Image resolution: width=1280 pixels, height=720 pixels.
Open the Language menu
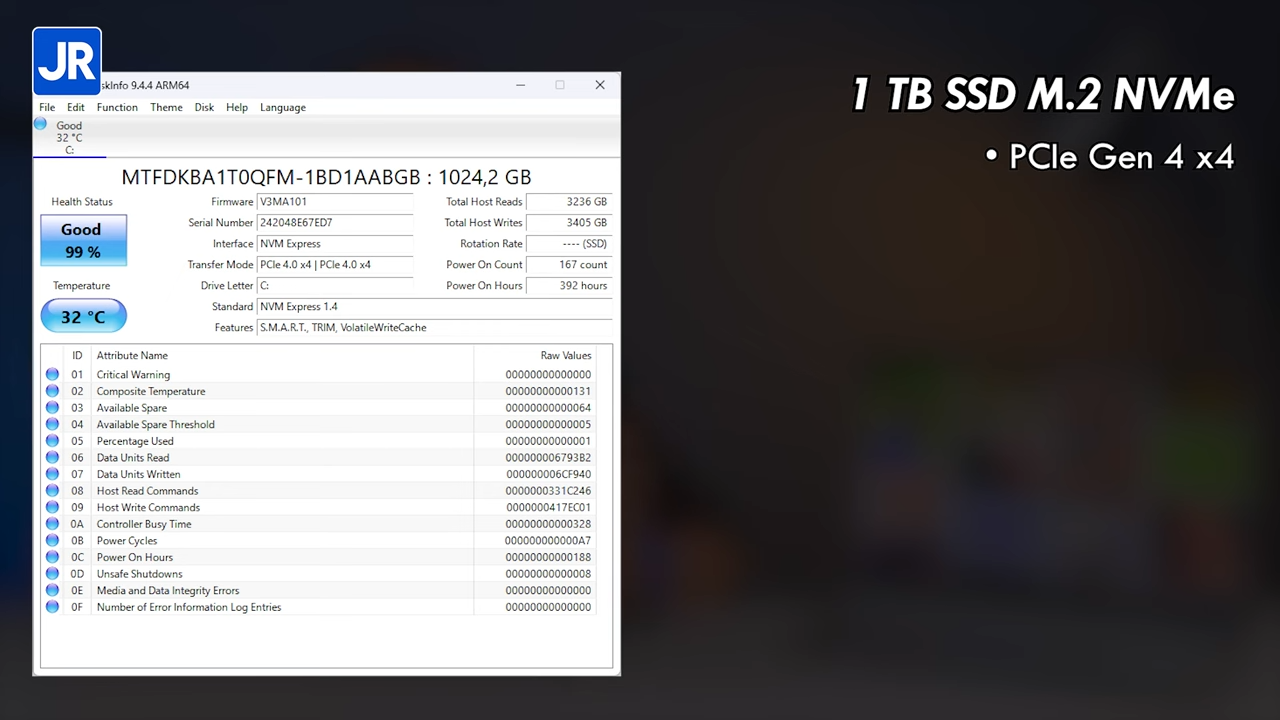282,107
